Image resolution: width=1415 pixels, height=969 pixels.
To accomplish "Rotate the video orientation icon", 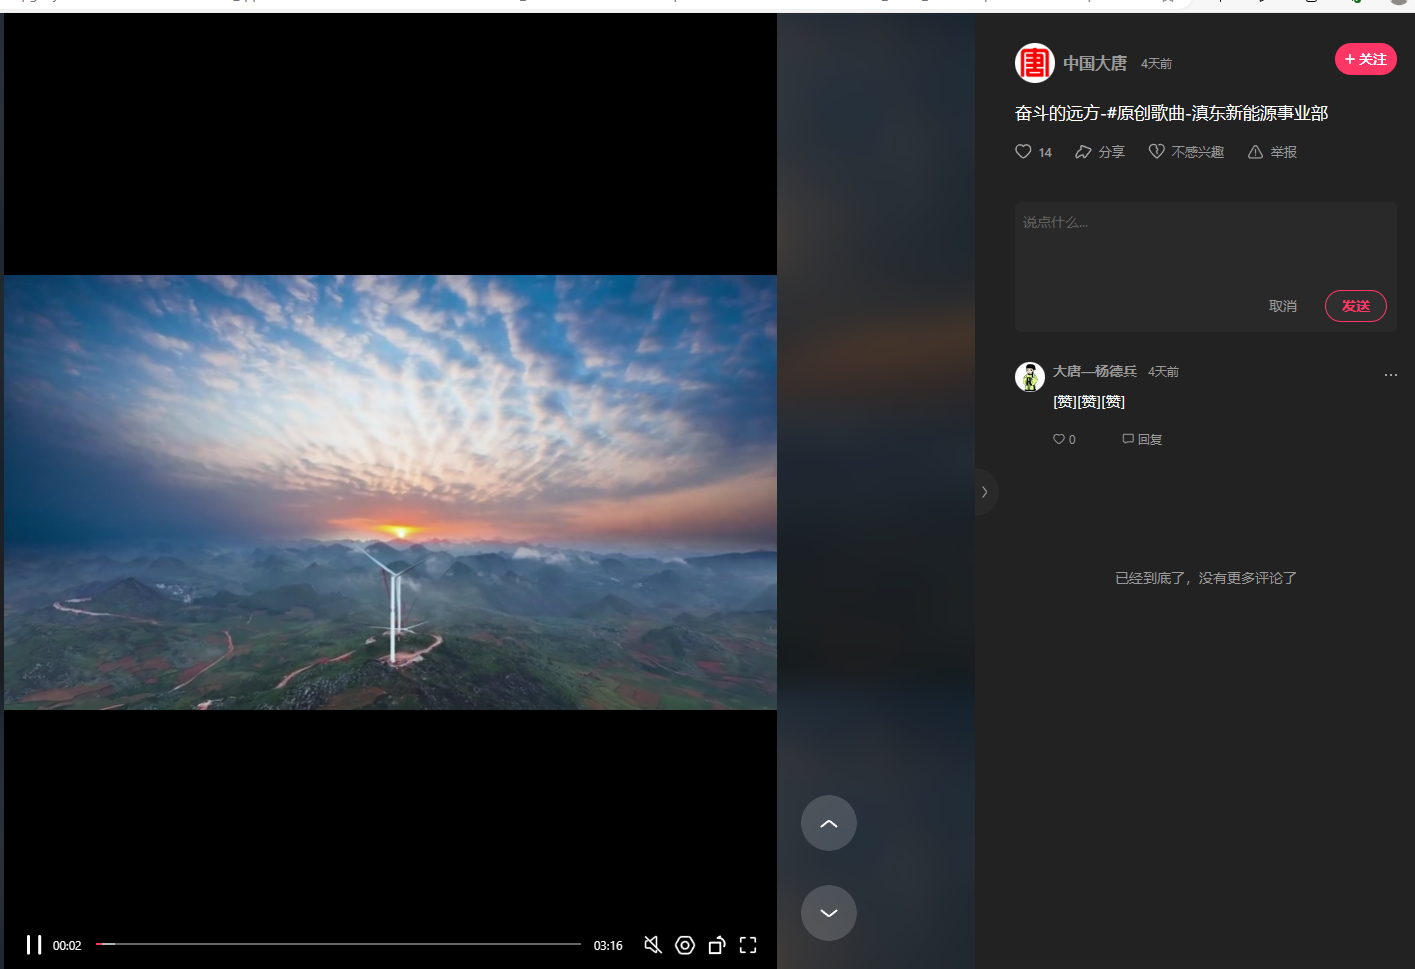I will (716, 944).
